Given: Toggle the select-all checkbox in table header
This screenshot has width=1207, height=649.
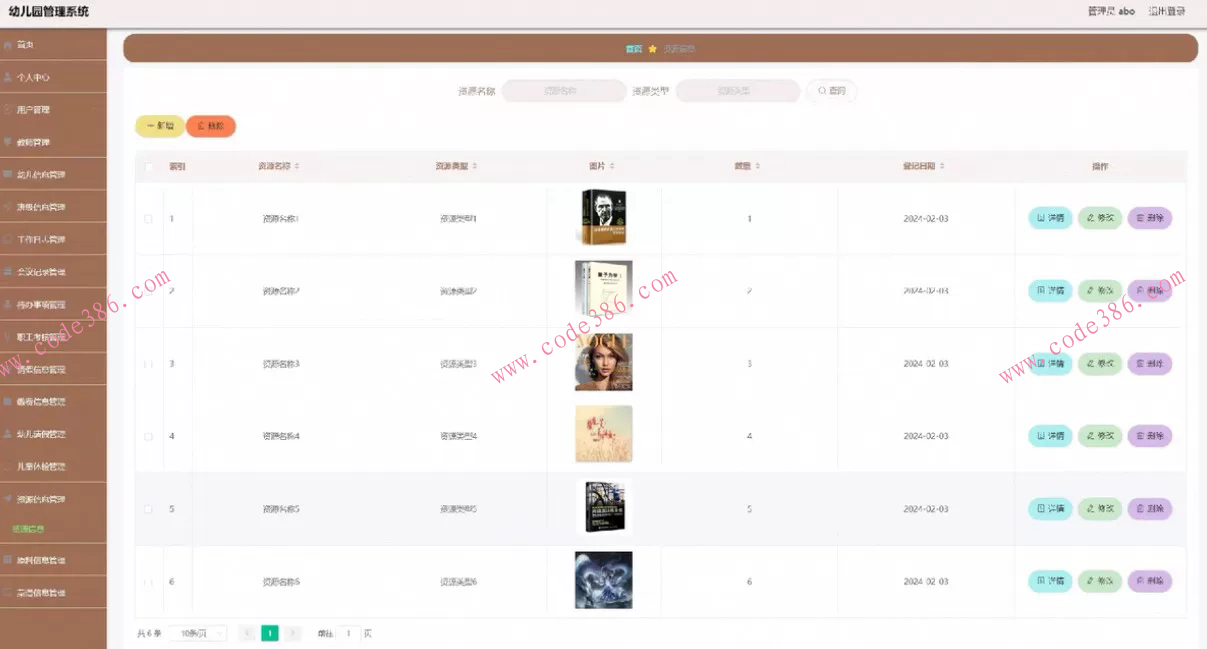Looking at the screenshot, I should [x=149, y=167].
